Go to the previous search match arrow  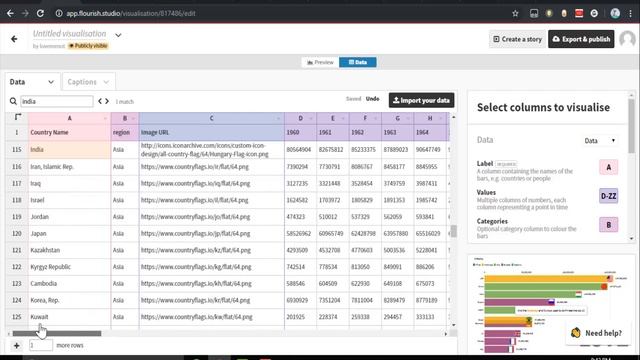coord(100,101)
